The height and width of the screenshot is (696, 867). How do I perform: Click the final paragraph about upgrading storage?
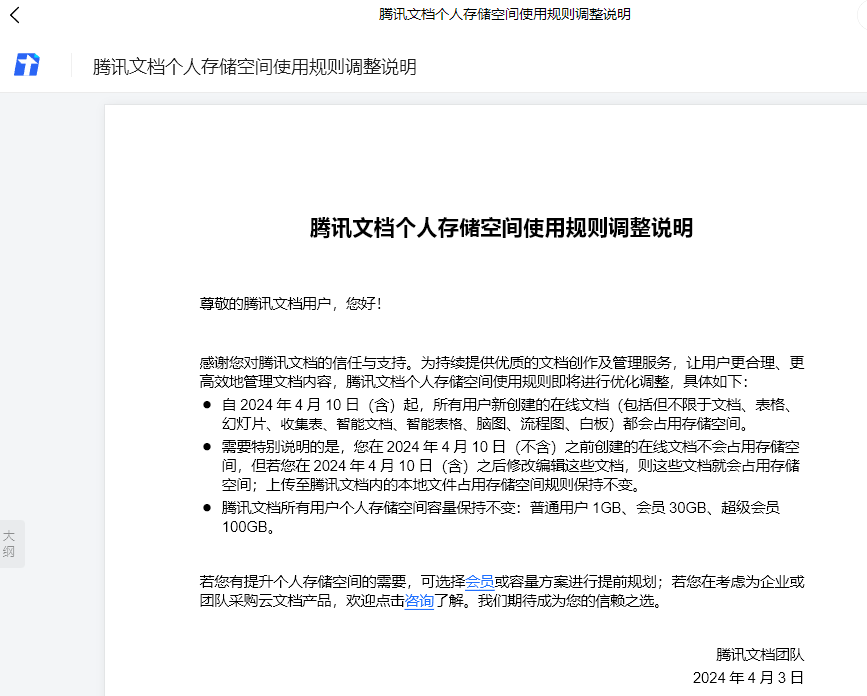pos(450,589)
